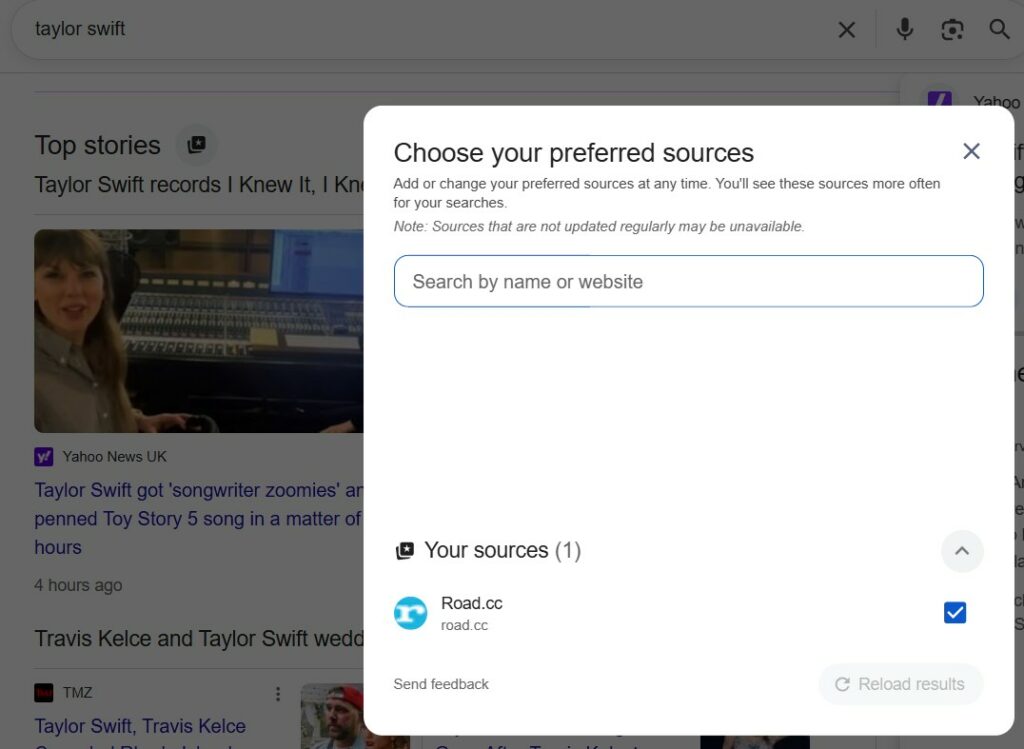1024x749 pixels.
Task: Click the Travis Kelce and Taylor Swift heading
Action: pyautogui.click(x=199, y=638)
